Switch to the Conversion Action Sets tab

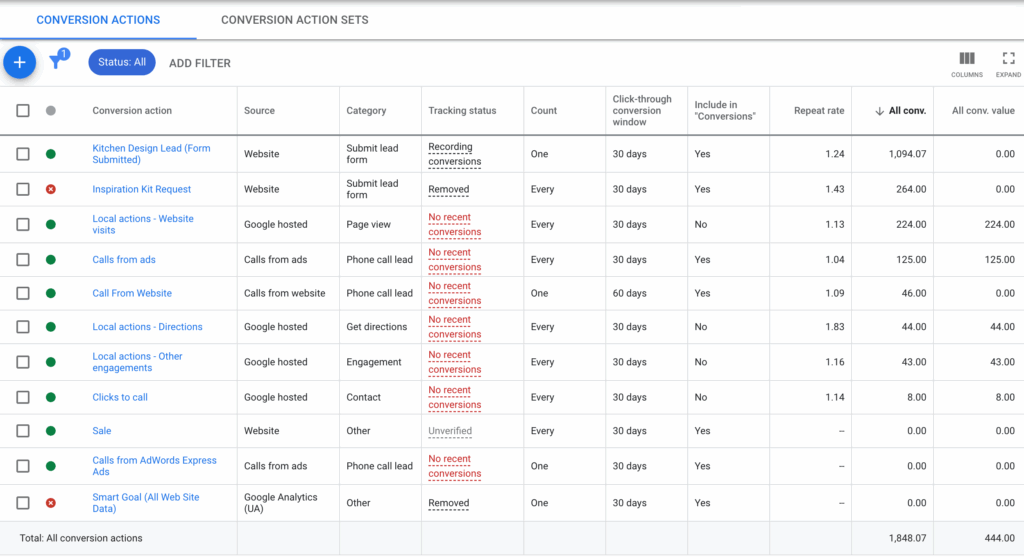[x=294, y=20]
